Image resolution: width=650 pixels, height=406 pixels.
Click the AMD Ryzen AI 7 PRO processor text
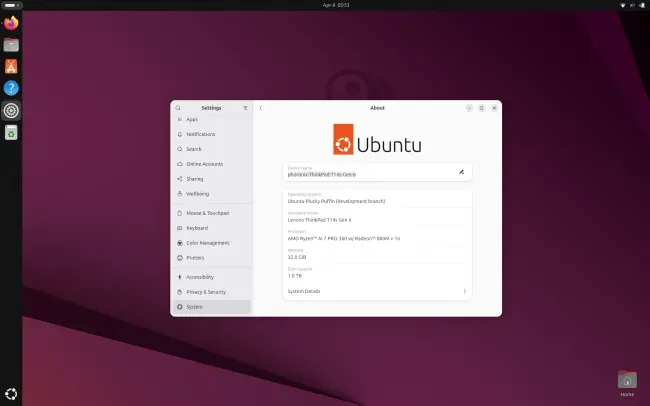344,238
